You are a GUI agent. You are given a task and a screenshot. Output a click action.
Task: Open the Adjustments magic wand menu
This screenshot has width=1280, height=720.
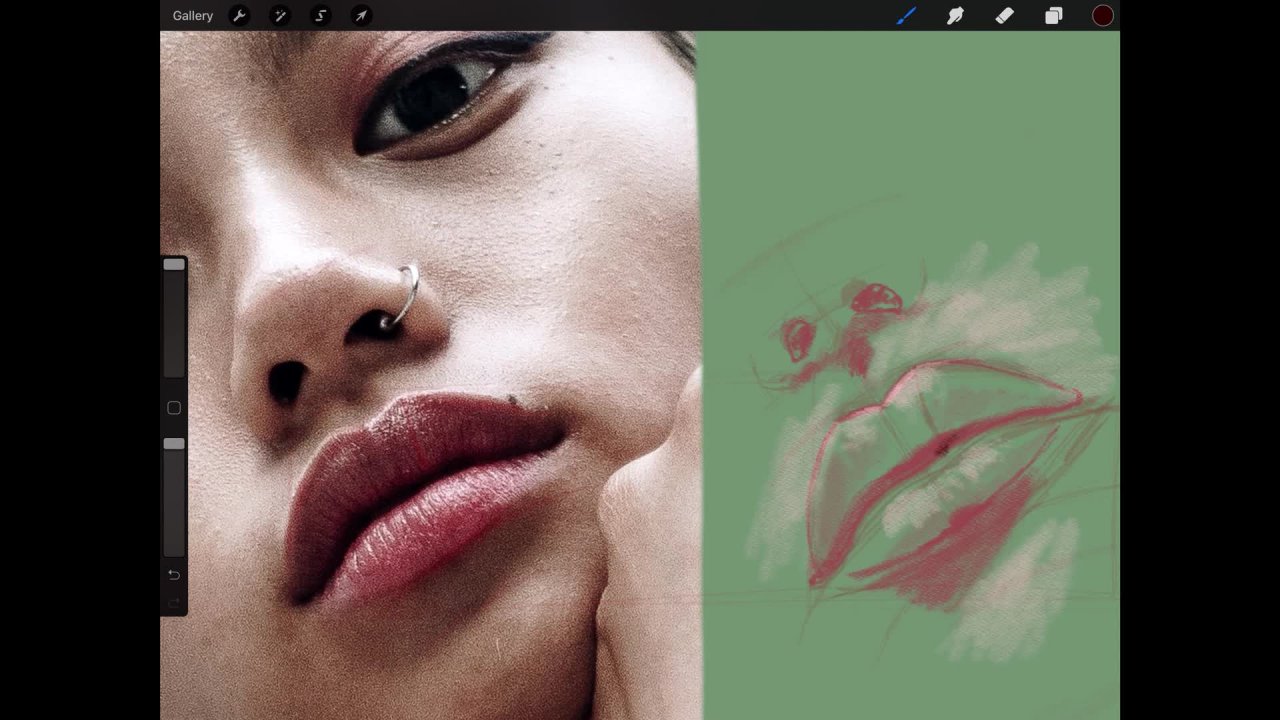[x=280, y=16]
